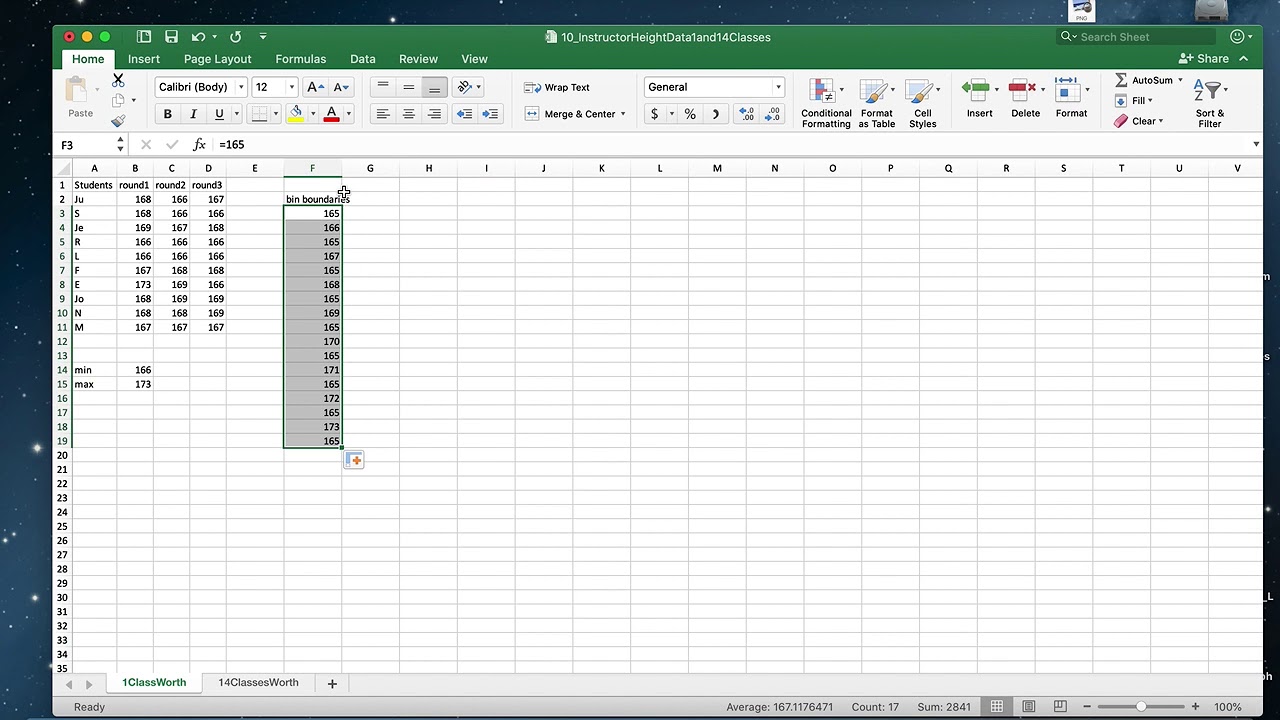Click the Redo icon in title bar

pyautogui.click(x=235, y=37)
